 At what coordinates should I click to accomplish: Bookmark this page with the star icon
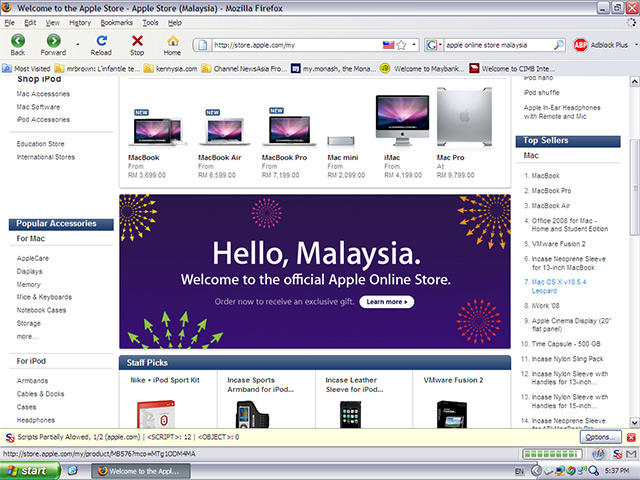[x=401, y=45]
